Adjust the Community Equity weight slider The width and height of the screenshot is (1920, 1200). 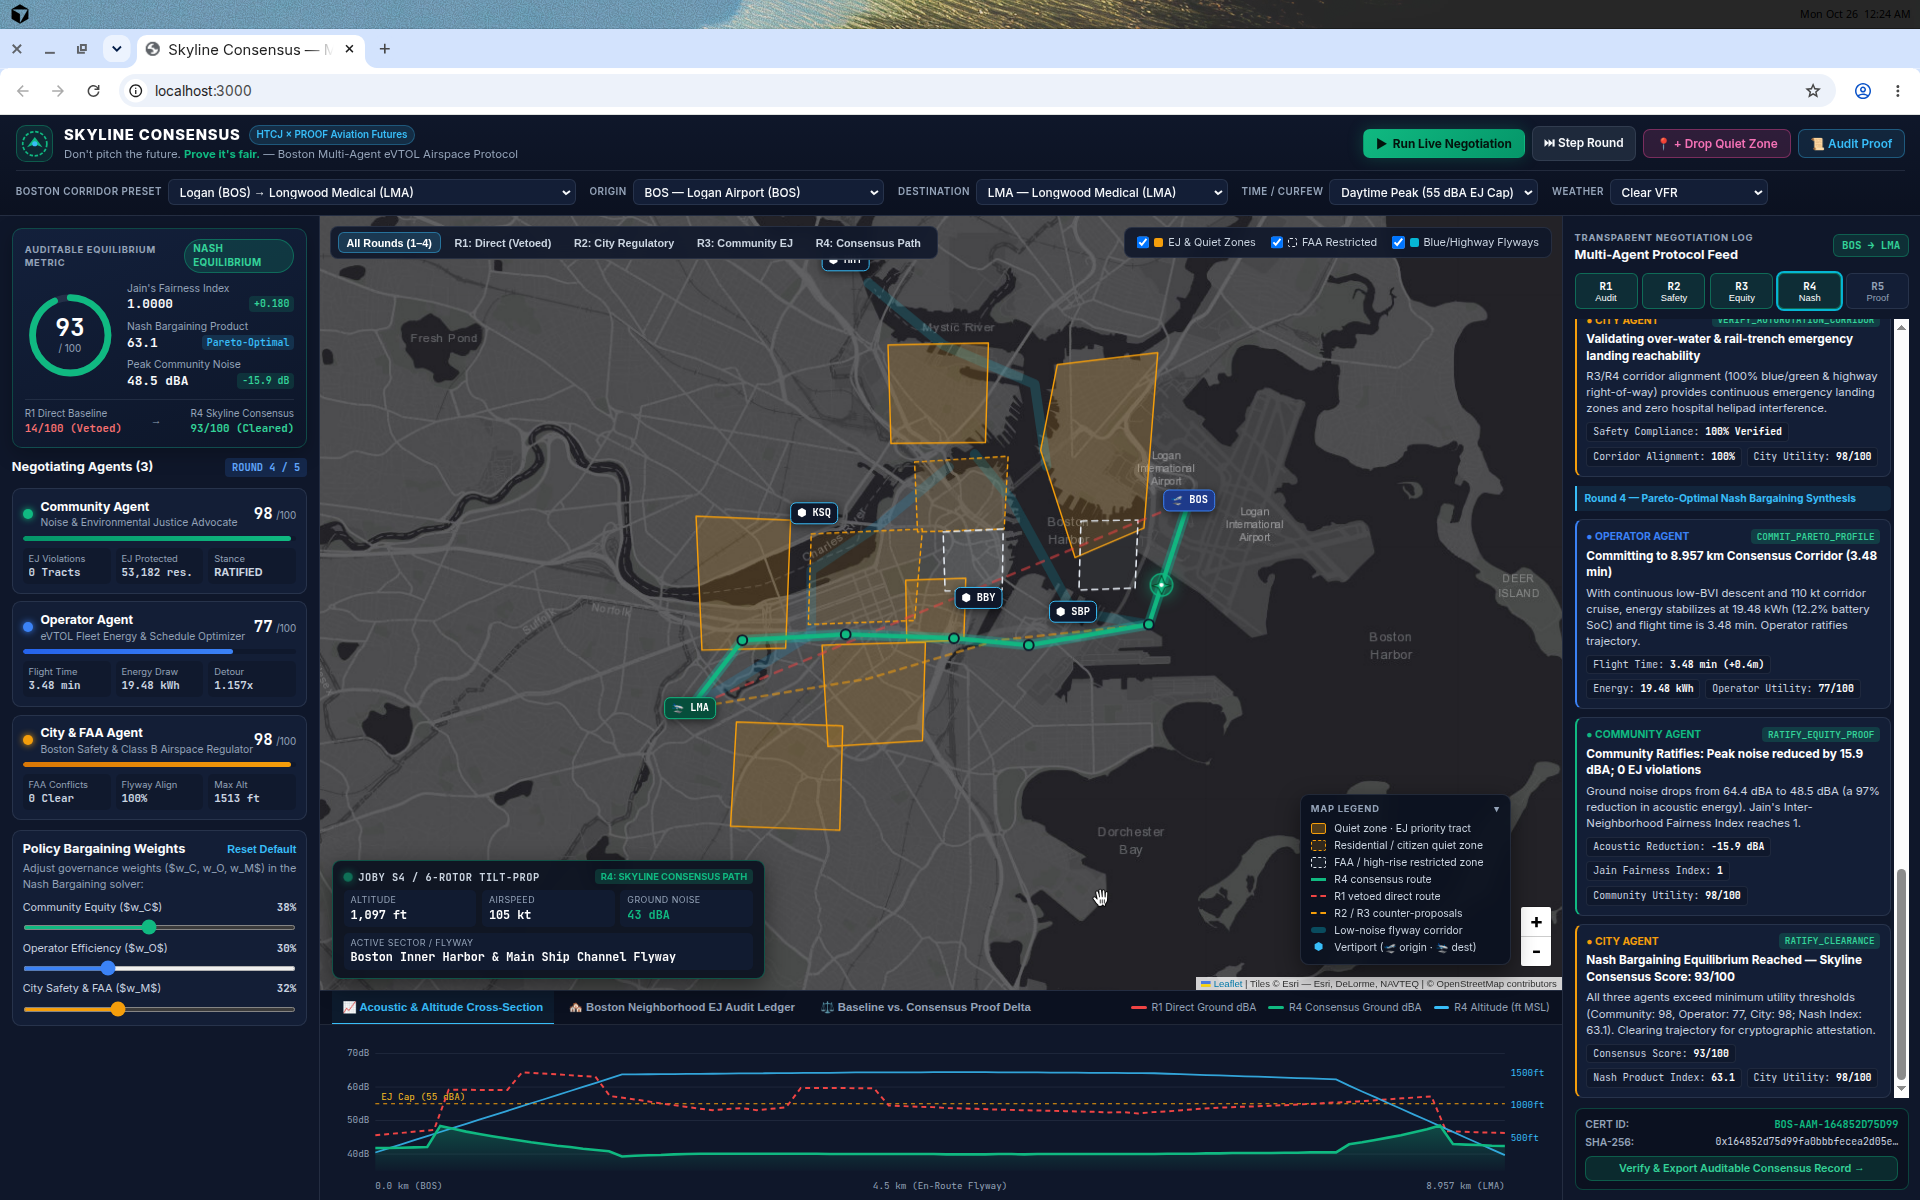pos(159,928)
